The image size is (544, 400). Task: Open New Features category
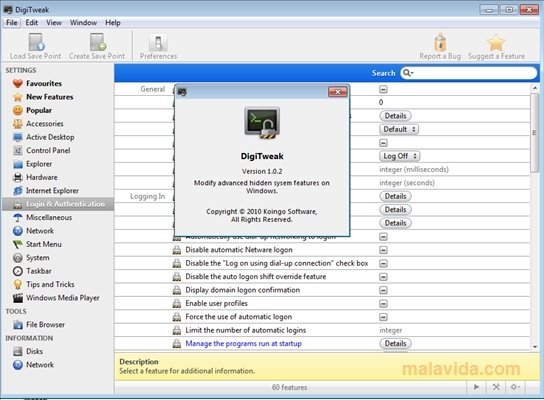point(50,97)
